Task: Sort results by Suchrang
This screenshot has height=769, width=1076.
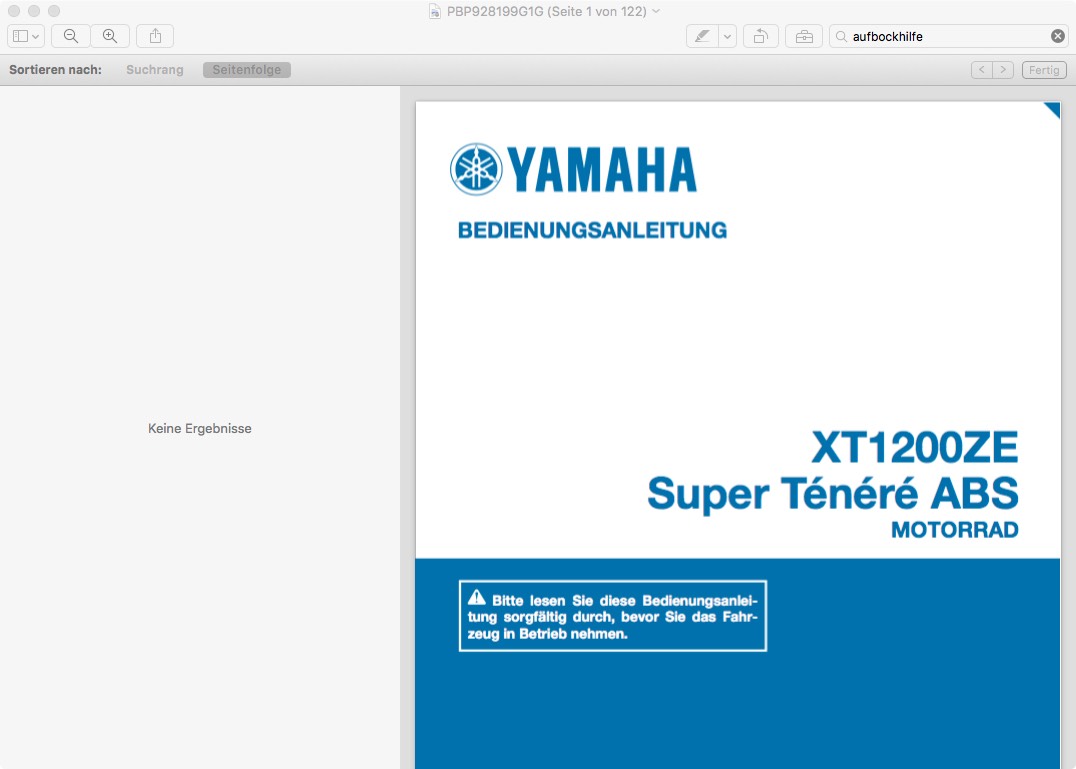Action: click(154, 70)
